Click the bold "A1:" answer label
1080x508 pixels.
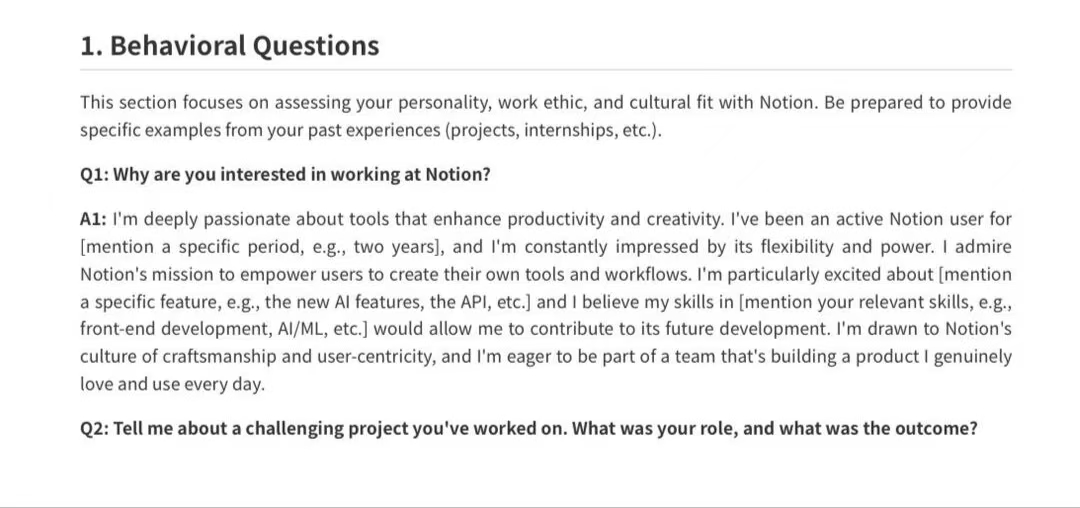93,219
